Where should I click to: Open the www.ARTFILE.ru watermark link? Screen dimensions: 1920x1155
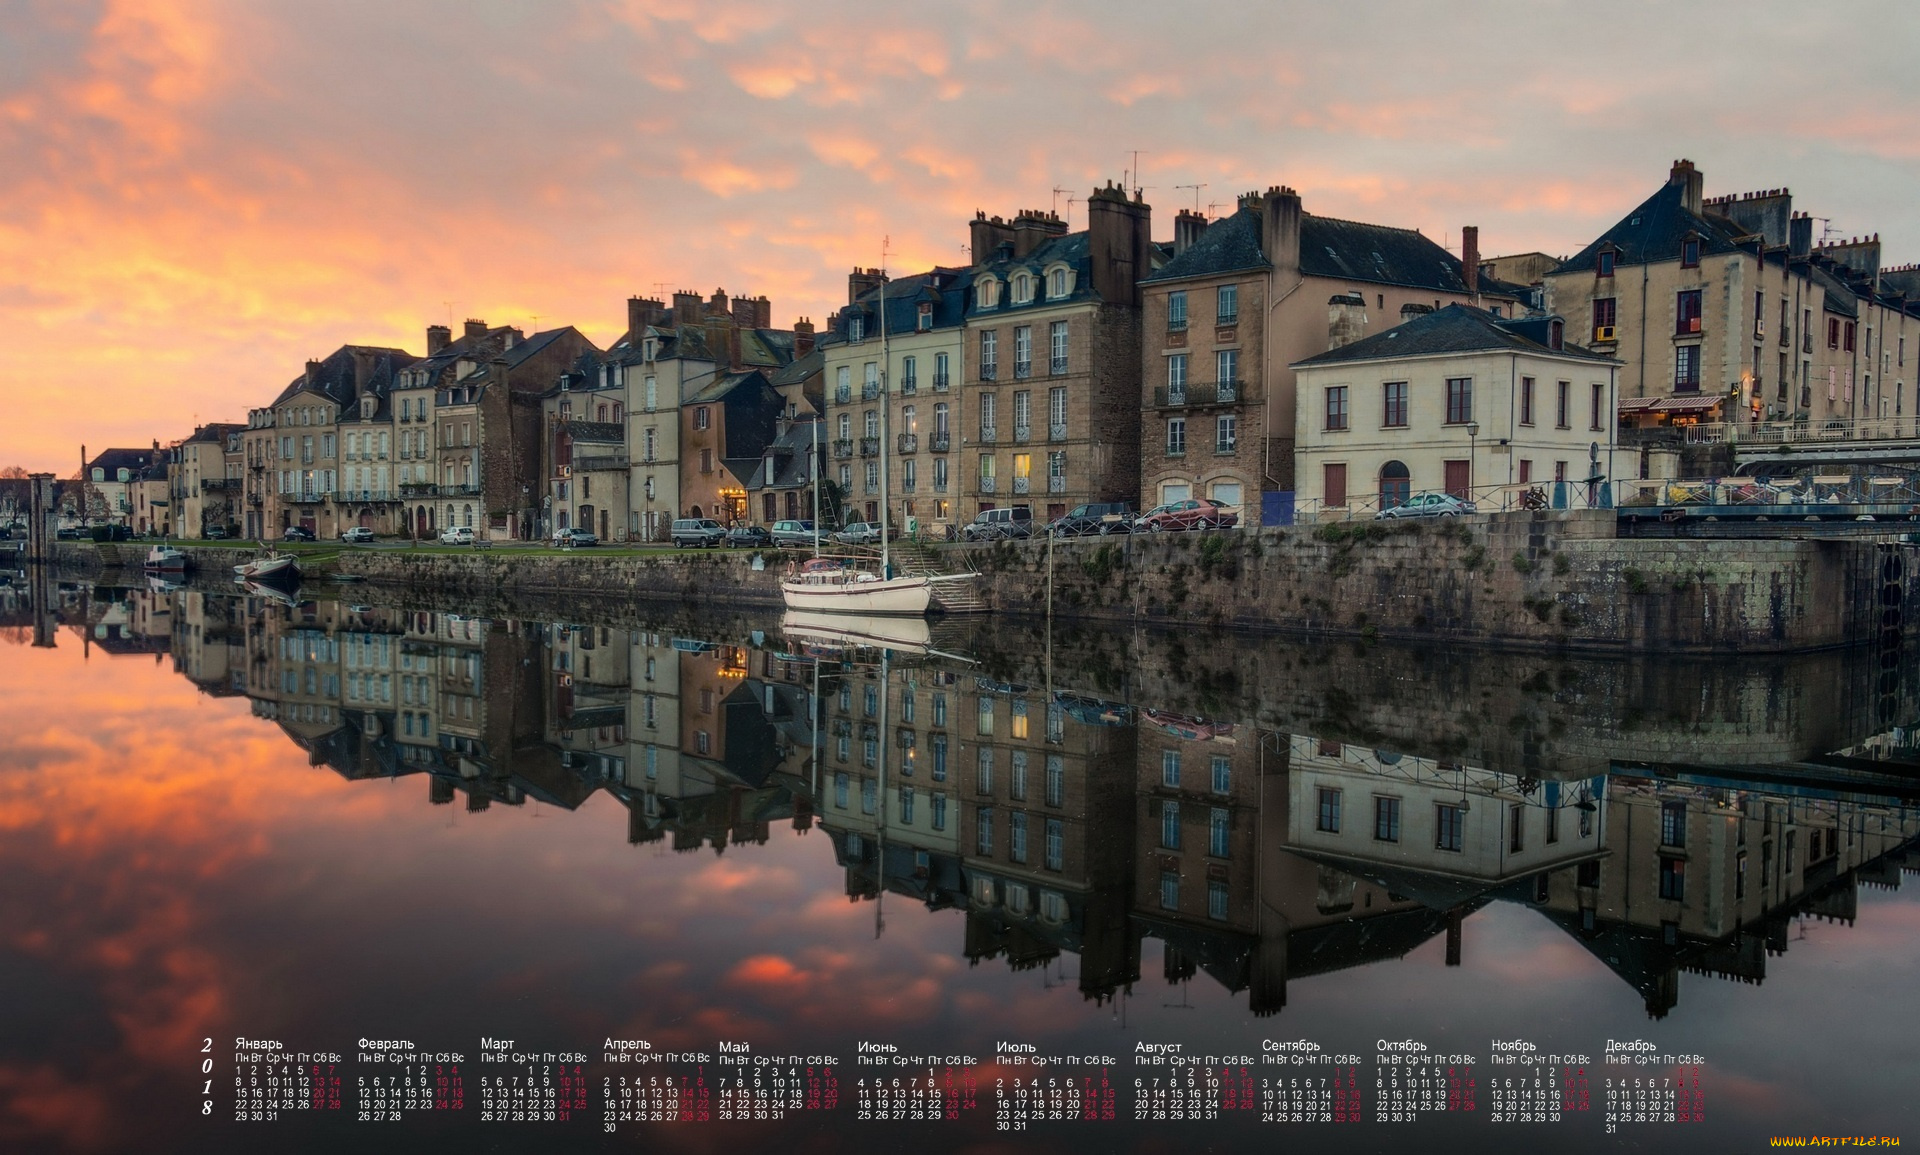pyautogui.click(x=1837, y=1142)
